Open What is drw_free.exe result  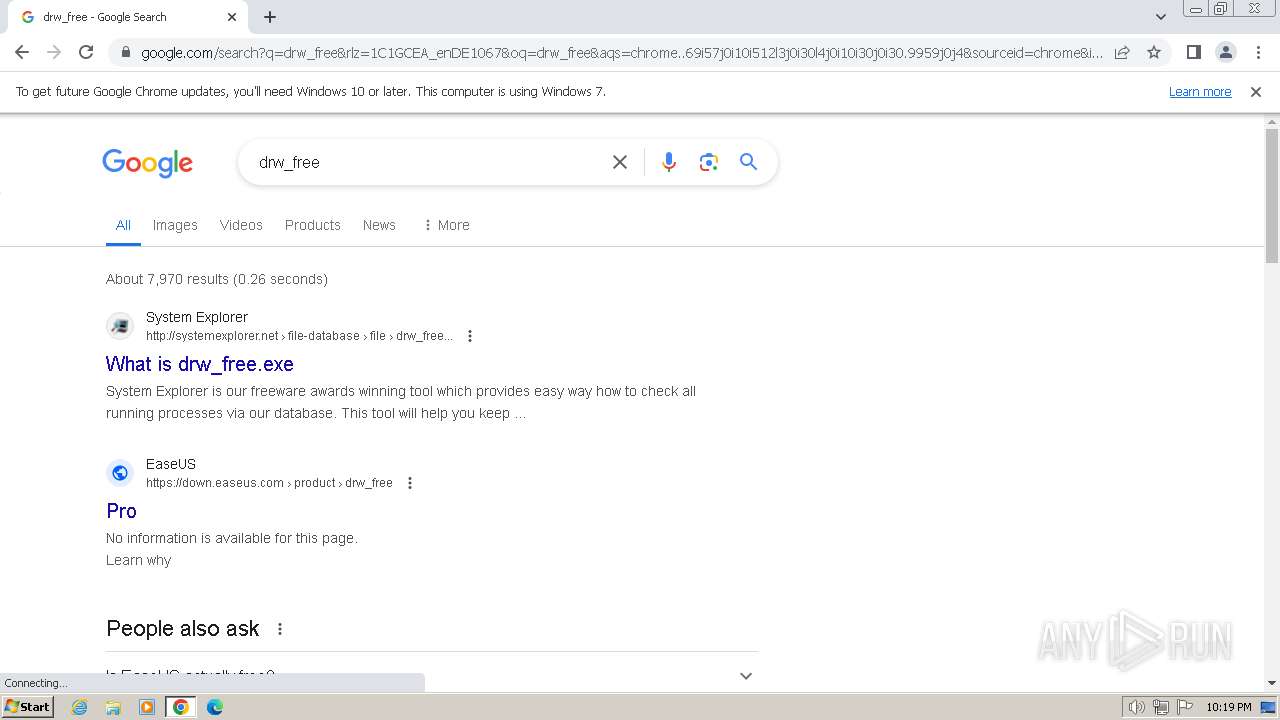click(x=200, y=364)
